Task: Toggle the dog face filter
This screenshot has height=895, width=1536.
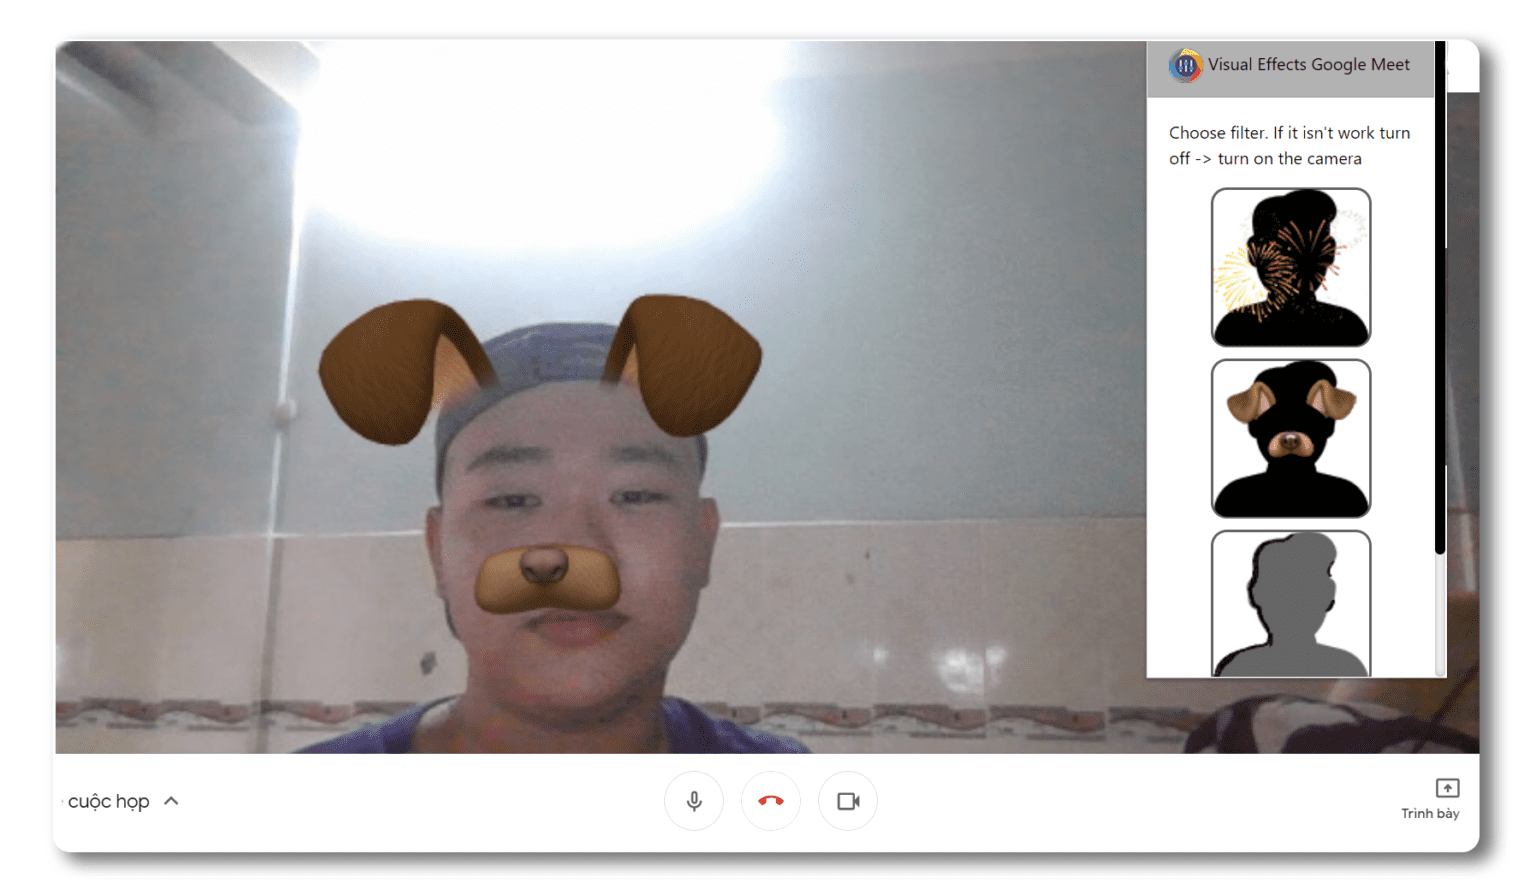Action: pos(1290,438)
